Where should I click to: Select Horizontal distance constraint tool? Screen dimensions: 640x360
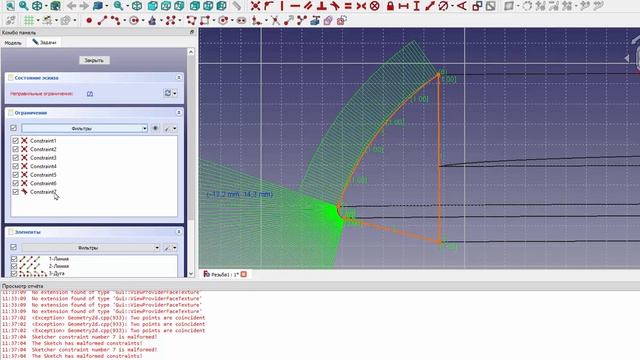403,6
